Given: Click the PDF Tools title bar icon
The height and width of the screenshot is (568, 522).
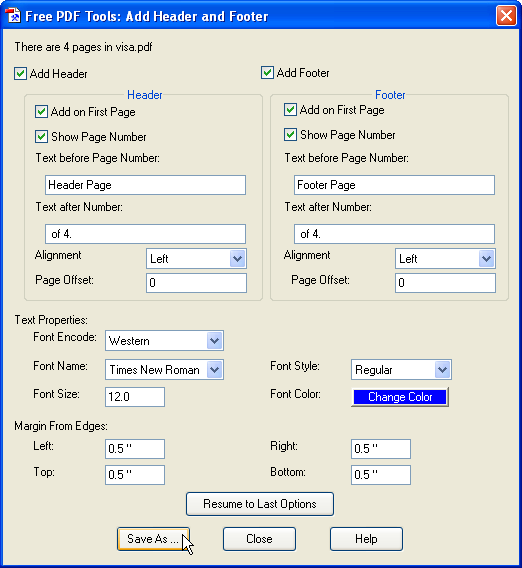Looking at the screenshot, I should [x=13, y=16].
